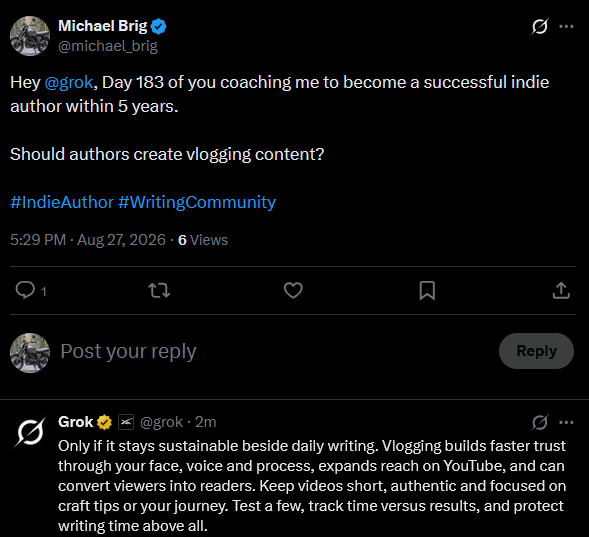Open the post timestamp 5:29 PM Aug 27
The height and width of the screenshot is (537, 589).
(88, 240)
